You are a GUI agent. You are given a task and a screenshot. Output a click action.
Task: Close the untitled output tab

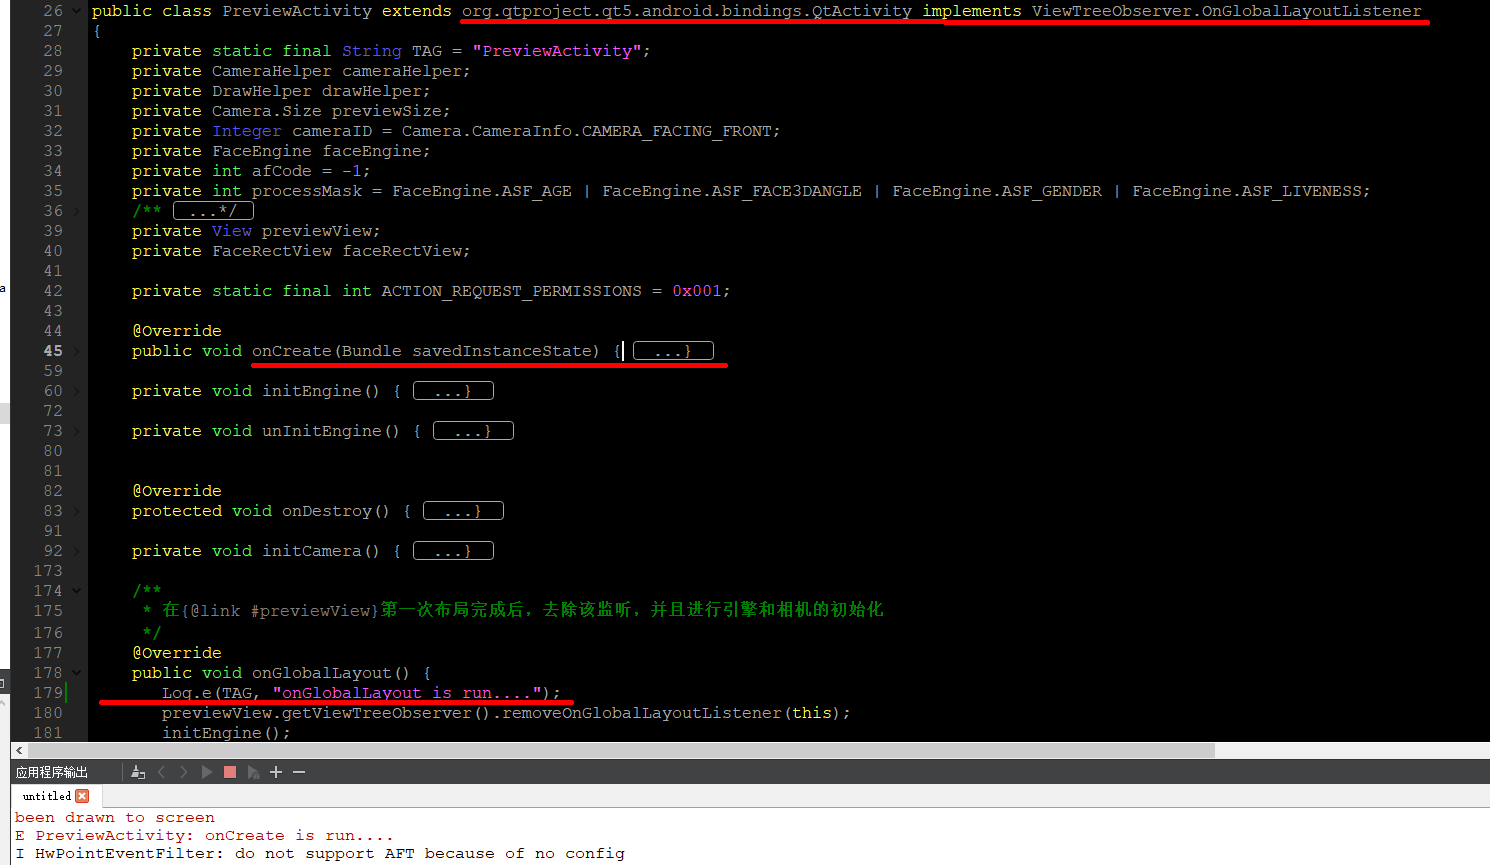tap(82, 796)
